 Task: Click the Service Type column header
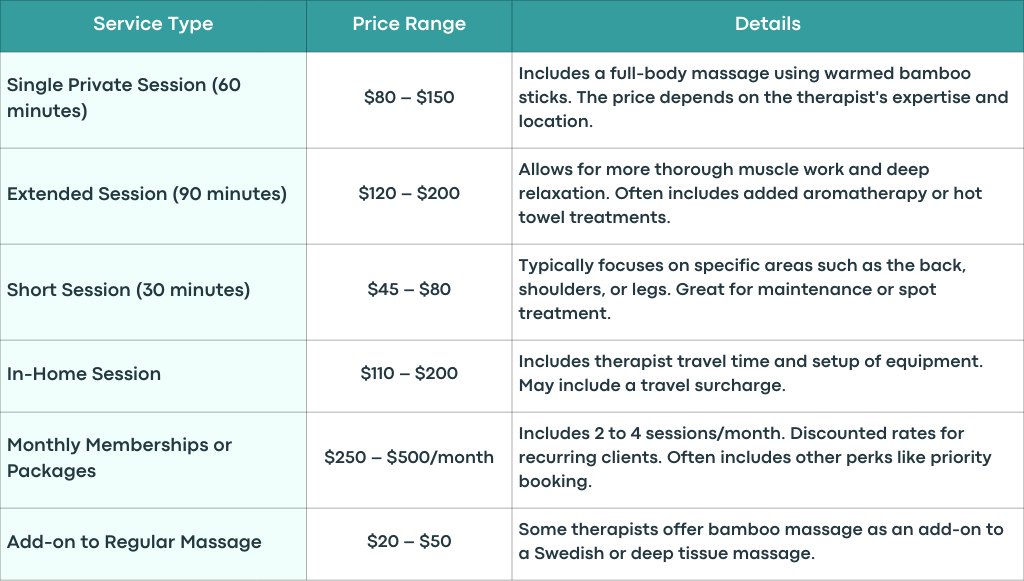coord(153,25)
